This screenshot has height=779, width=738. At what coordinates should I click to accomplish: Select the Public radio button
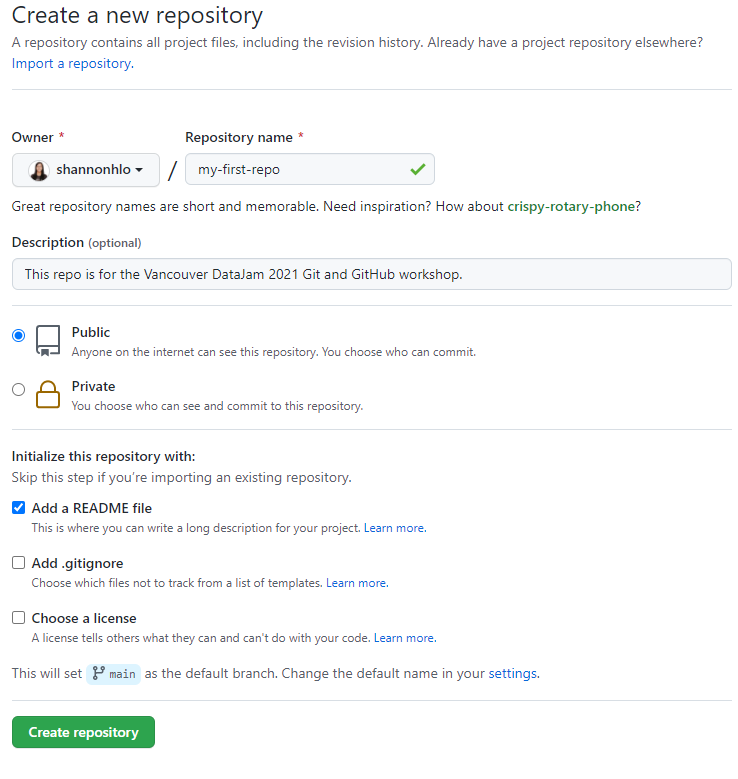(19, 336)
